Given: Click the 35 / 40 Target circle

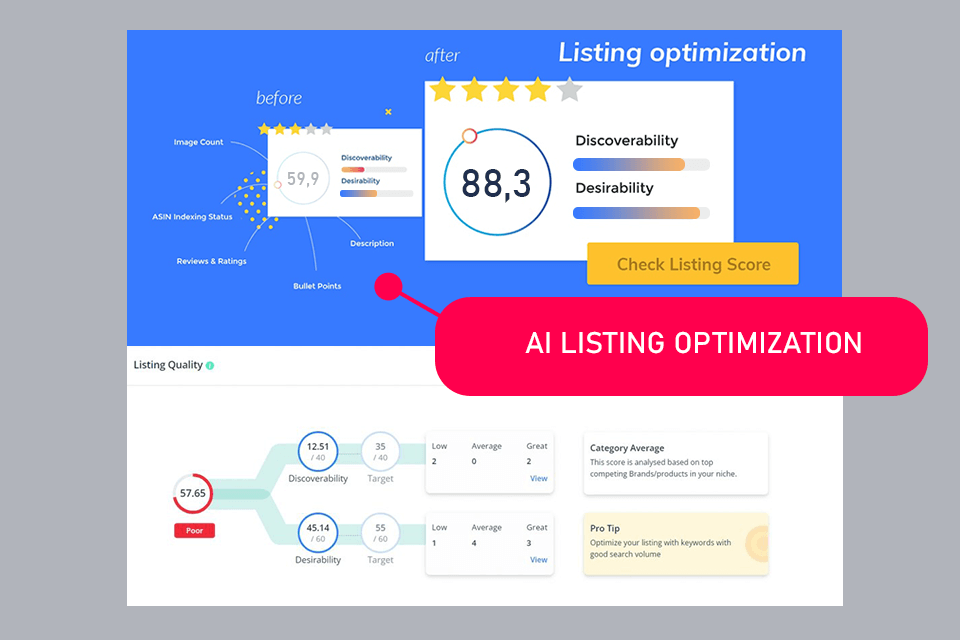Looking at the screenshot, I should (380, 452).
